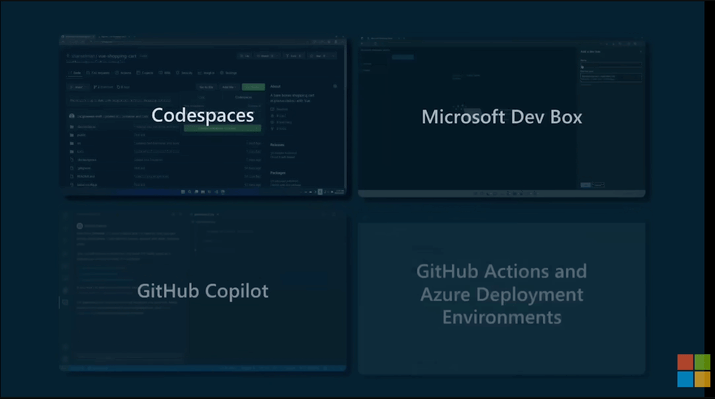
Task: Click the Windows Start icon in taskbar
Action: coord(183,192)
